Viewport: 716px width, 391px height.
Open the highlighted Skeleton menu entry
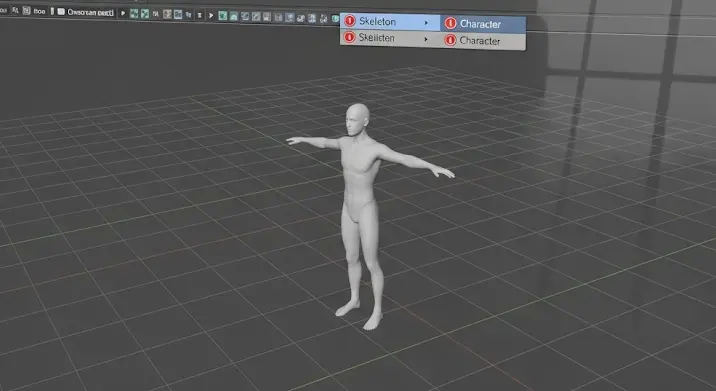tap(390, 21)
